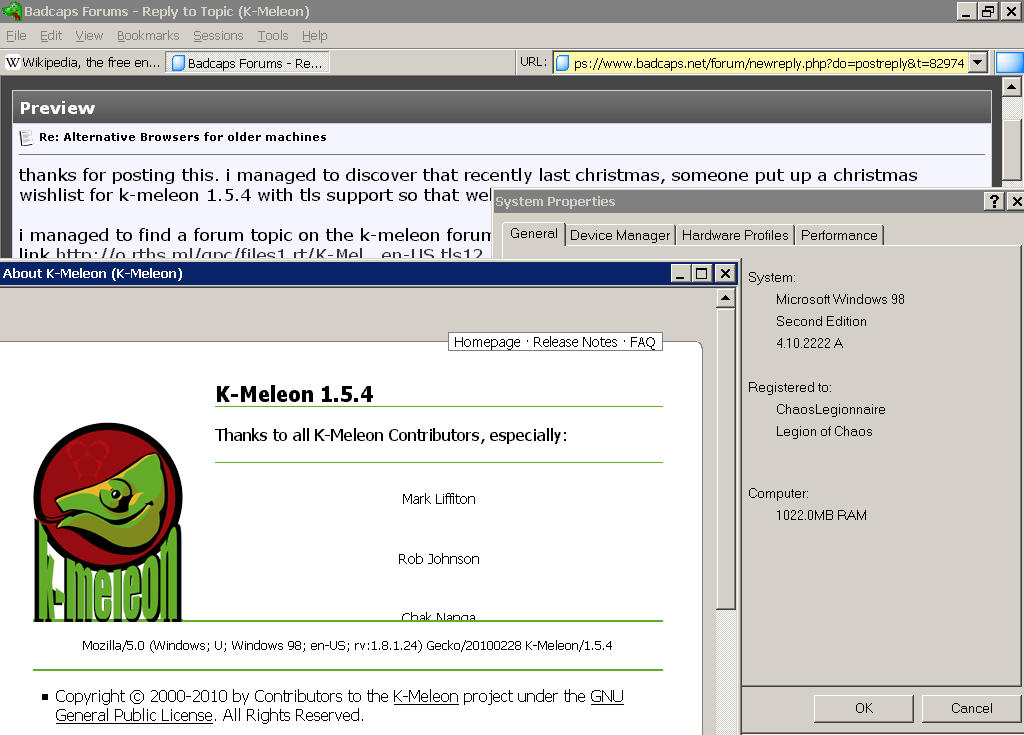This screenshot has width=1024, height=735.
Task: Switch to the Badcaps Forums browser tab
Action: (x=248, y=63)
